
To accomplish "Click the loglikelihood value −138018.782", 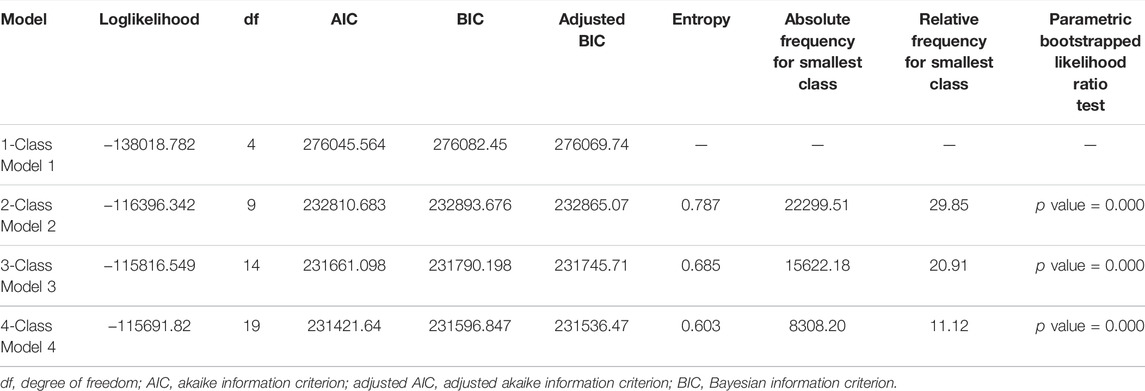I will click(148, 145).
